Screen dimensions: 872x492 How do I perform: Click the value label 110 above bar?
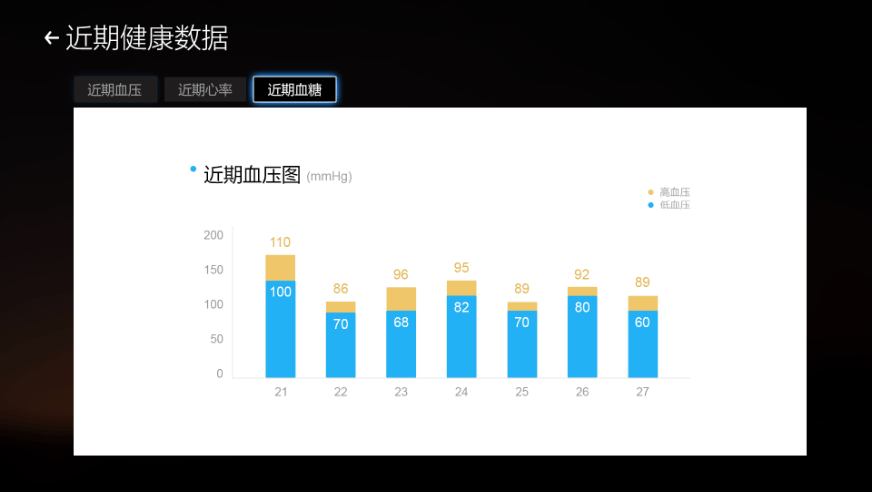click(x=280, y=242)
